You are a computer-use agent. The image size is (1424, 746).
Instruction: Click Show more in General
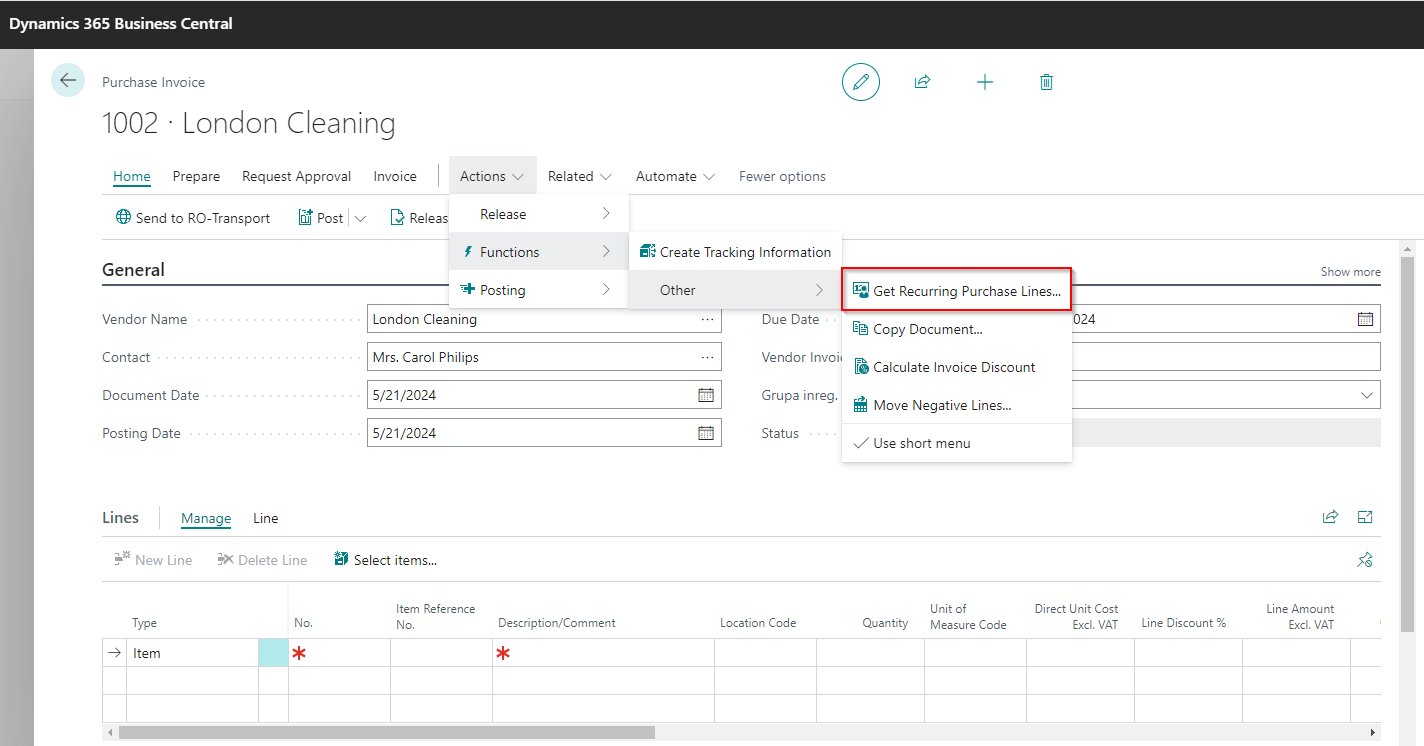tap(1350, 272)
